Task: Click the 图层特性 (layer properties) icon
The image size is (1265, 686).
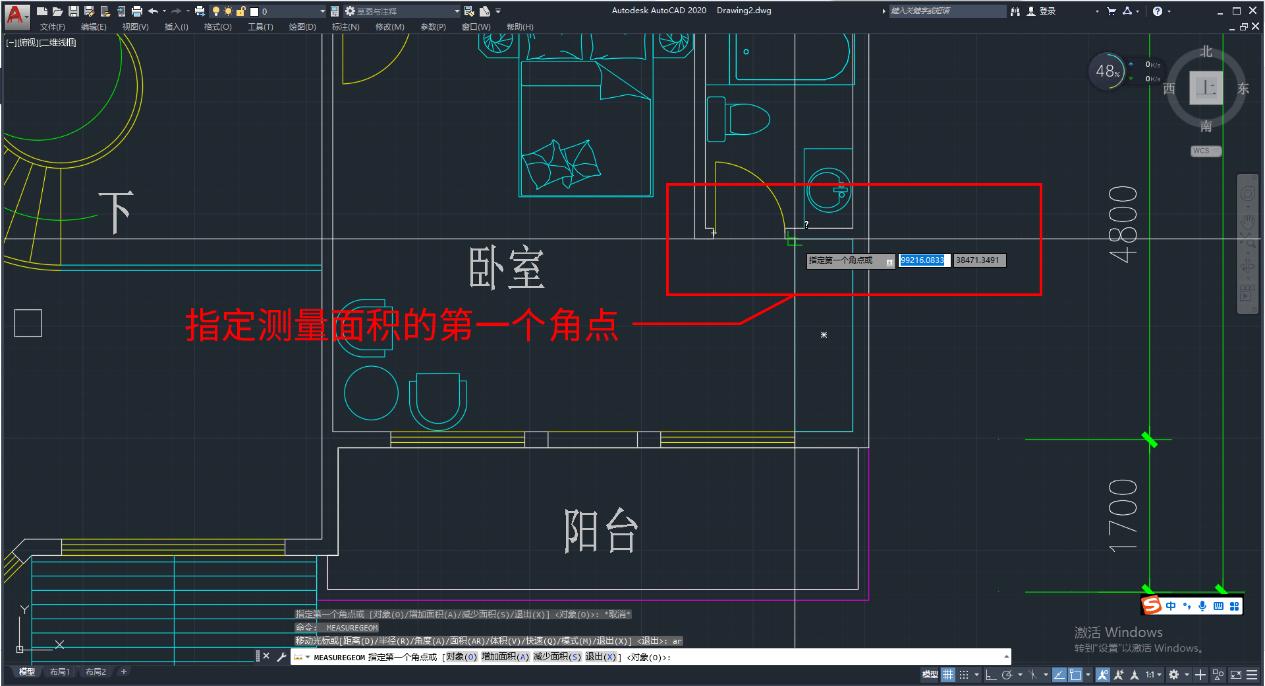Action: tap(334, 12)
